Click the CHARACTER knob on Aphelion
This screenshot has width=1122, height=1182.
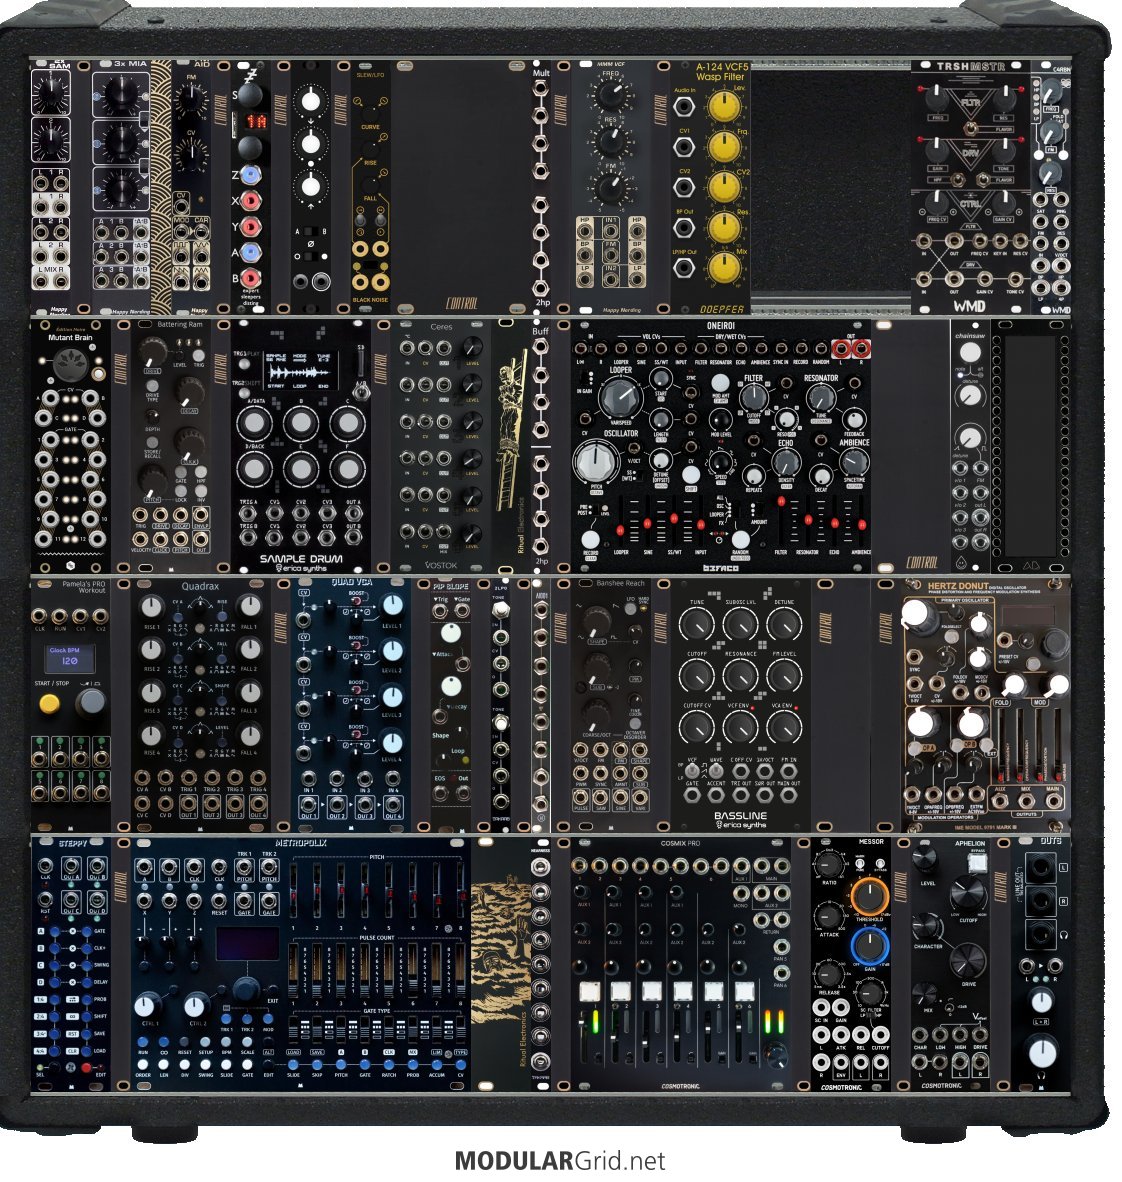pyautogui.click(x=927, y=926)
